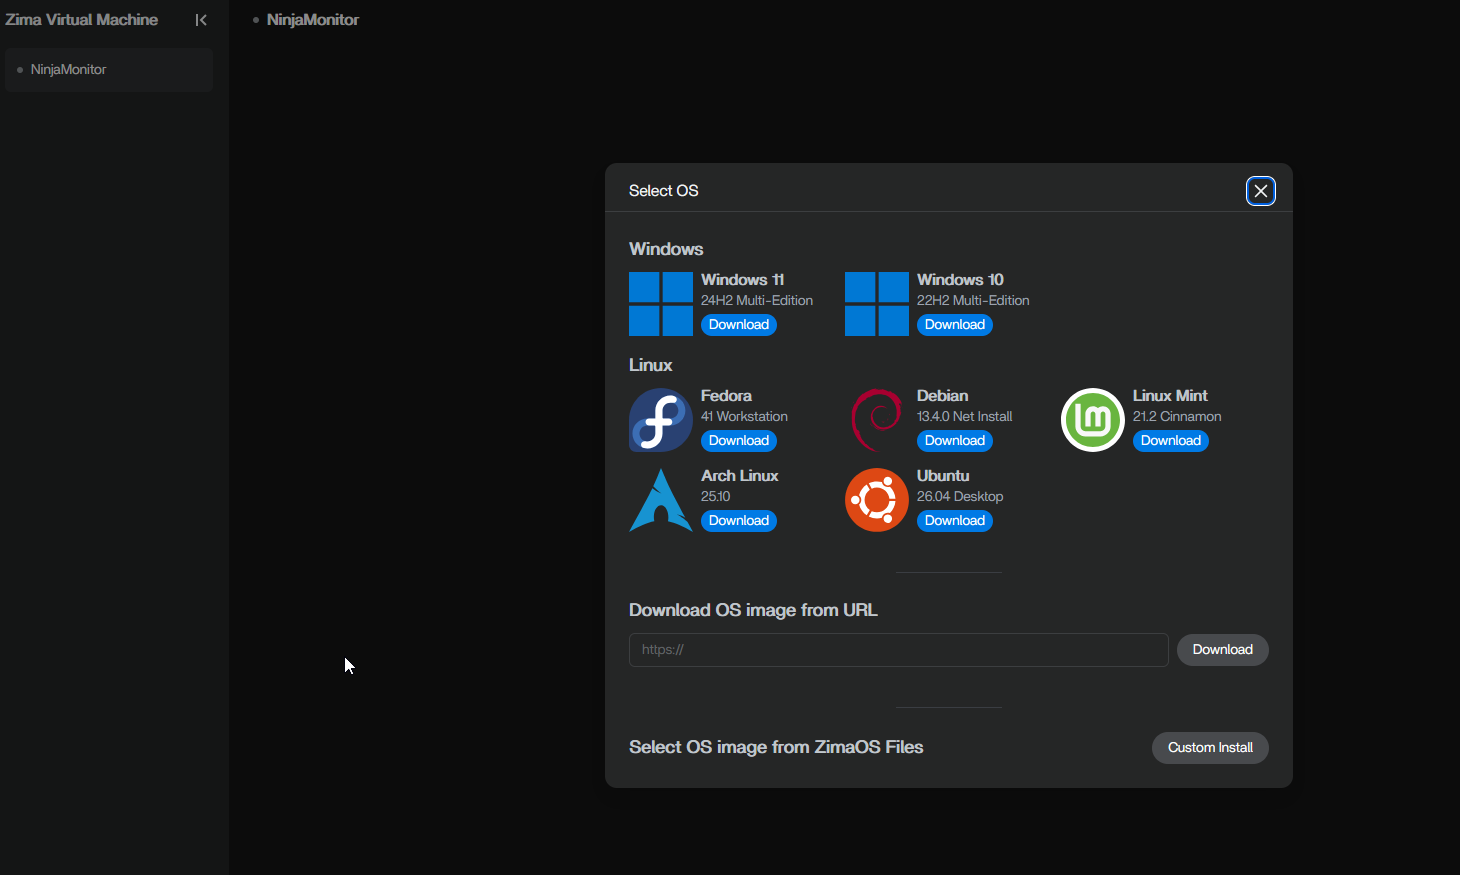Click the Zima Virtual Machine title
Image resolution: width=1460 pixels, height=875 pixels.
(82, 20)
